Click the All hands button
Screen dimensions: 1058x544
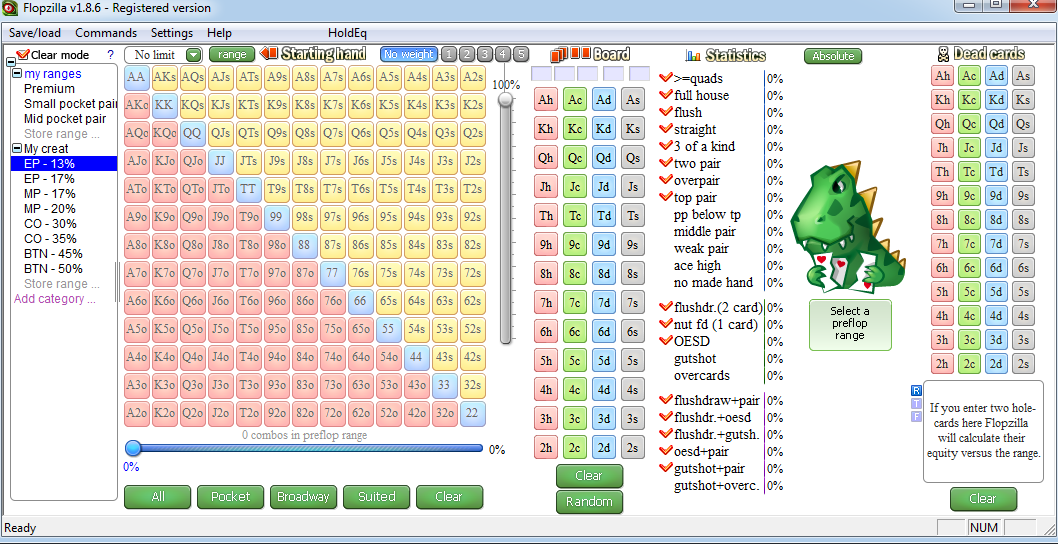158,497
